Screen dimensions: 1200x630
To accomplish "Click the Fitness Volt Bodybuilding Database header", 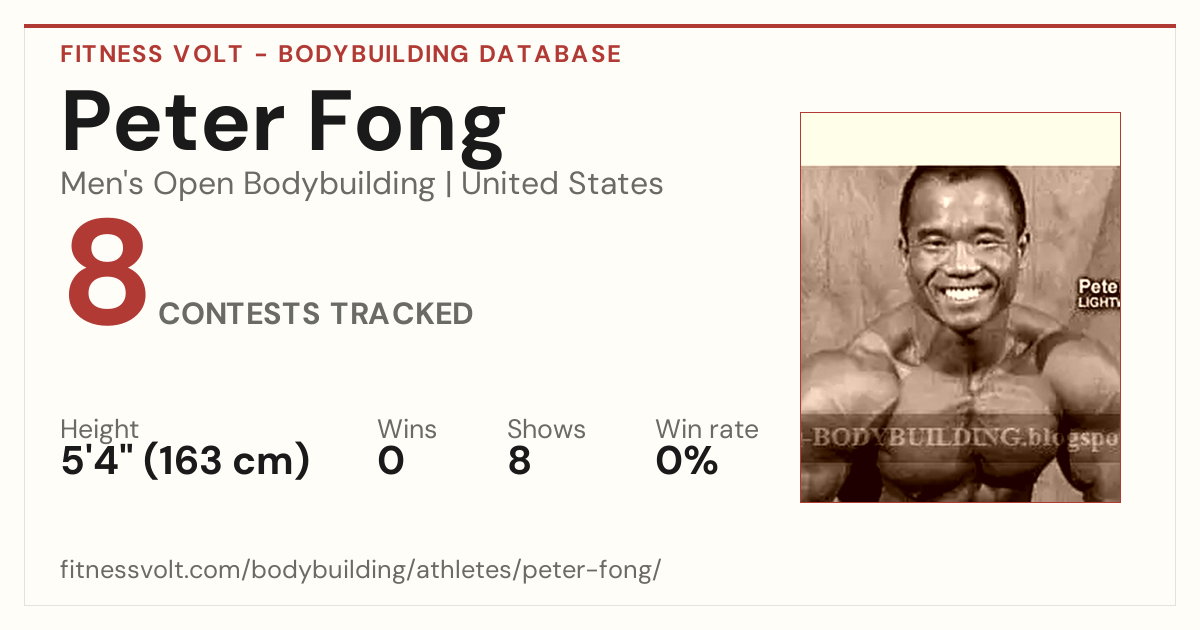I will click(x=341, y=54).
